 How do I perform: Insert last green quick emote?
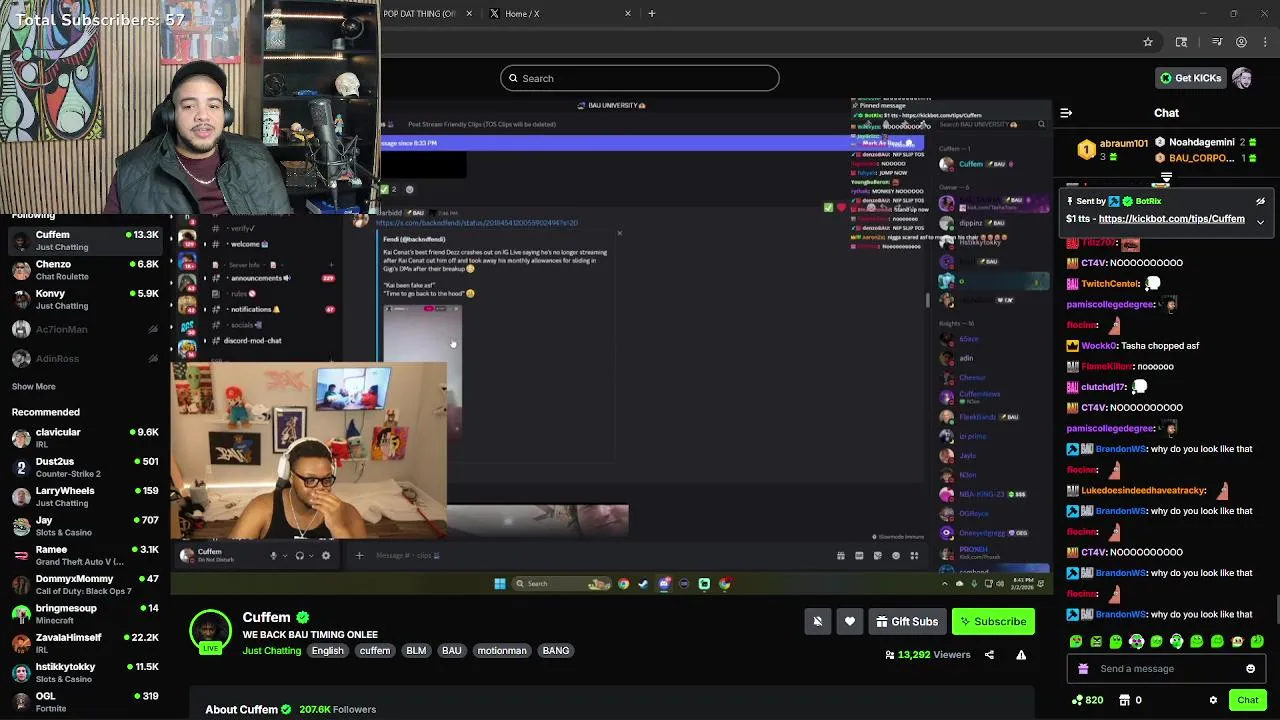[x=1257, y=642]
